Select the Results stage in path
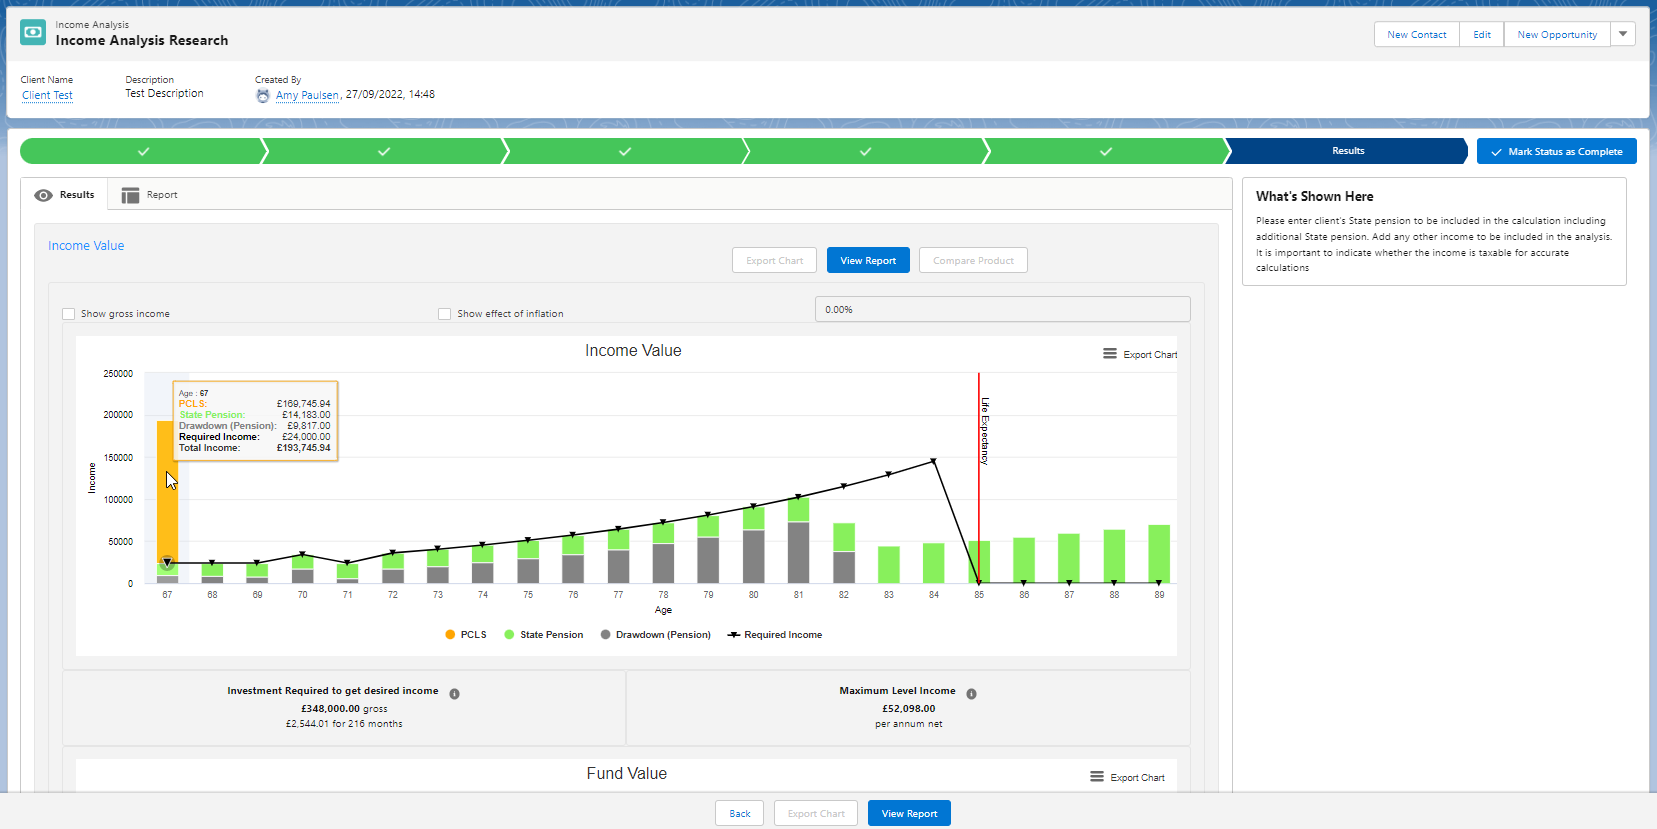 1348,151
